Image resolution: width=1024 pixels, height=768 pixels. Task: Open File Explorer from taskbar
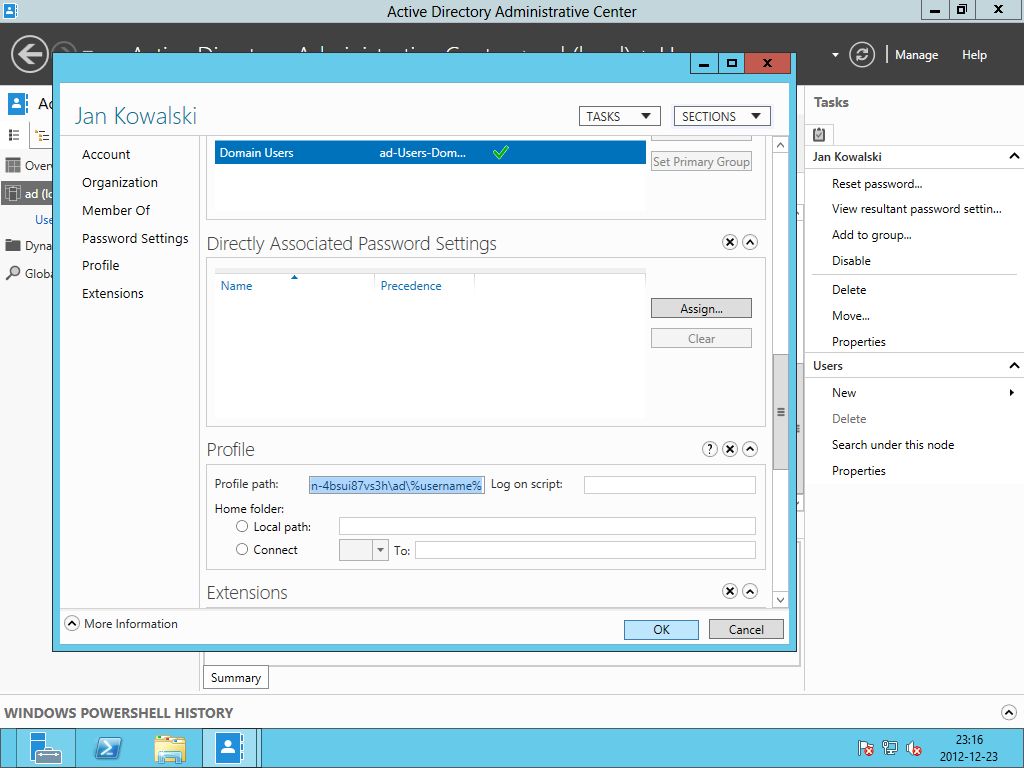tap(170, 748)
